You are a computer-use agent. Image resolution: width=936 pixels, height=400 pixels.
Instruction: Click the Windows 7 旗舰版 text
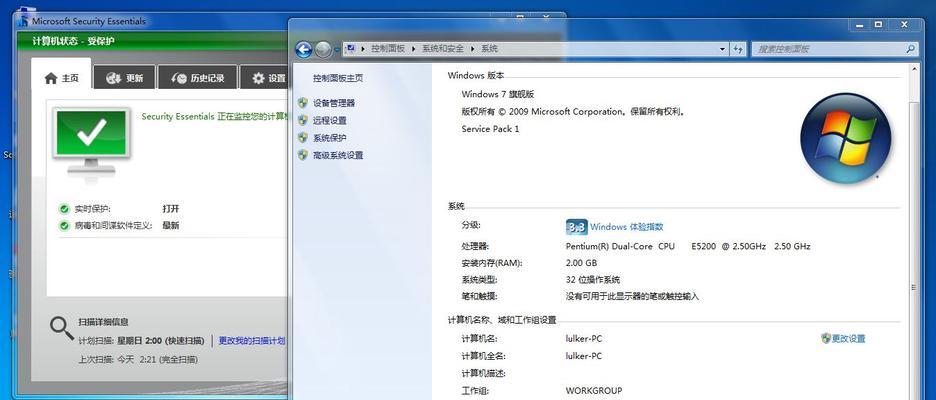click(x=497, y=94)
